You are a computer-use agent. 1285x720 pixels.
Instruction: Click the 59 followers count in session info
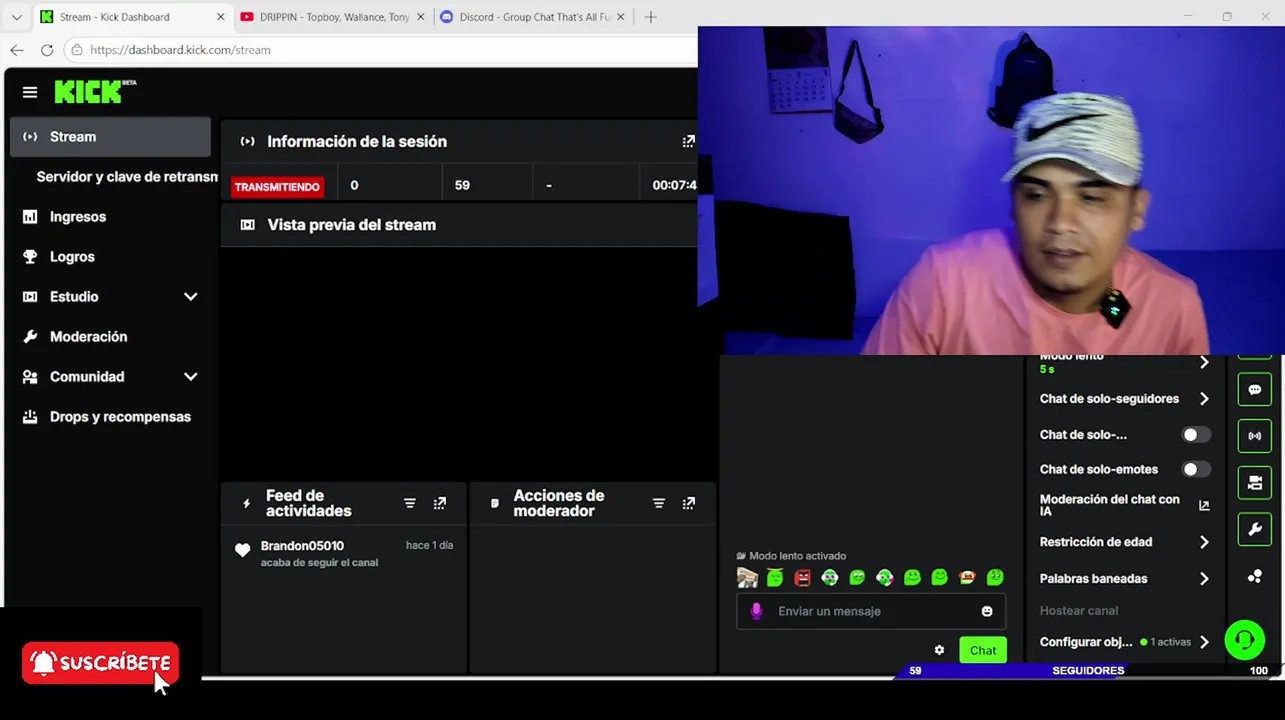pos(462,185)
